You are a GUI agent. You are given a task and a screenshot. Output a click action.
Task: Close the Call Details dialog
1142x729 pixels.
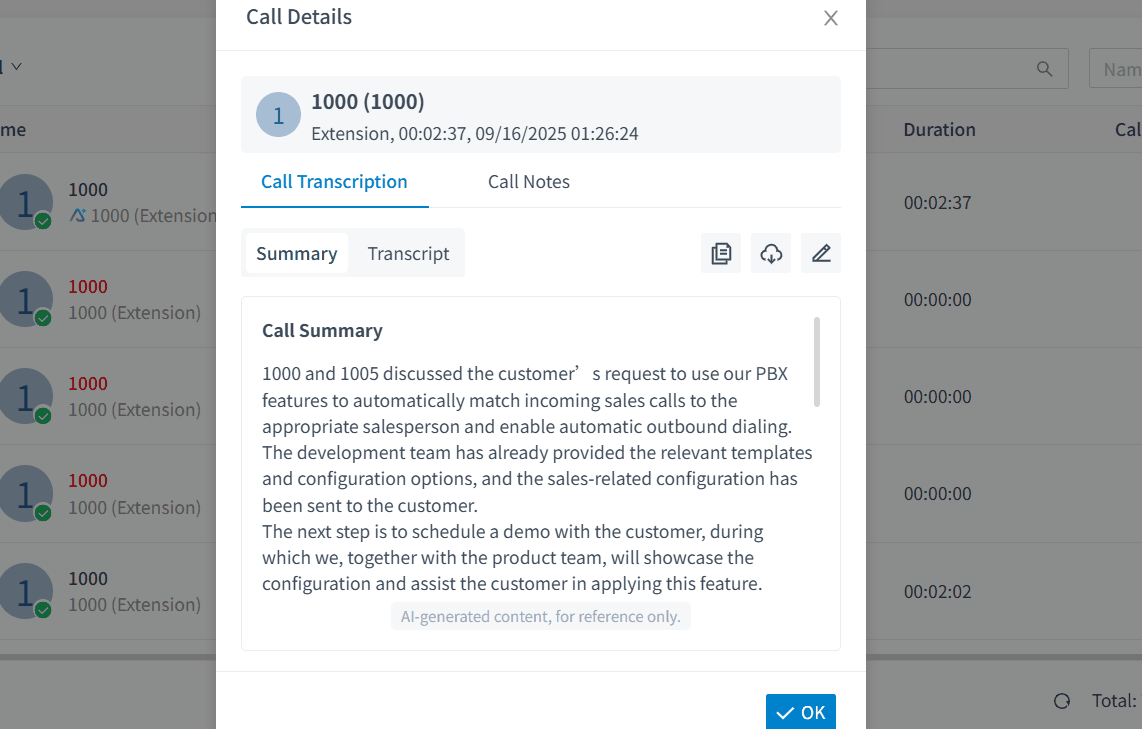tap(831, 18)
